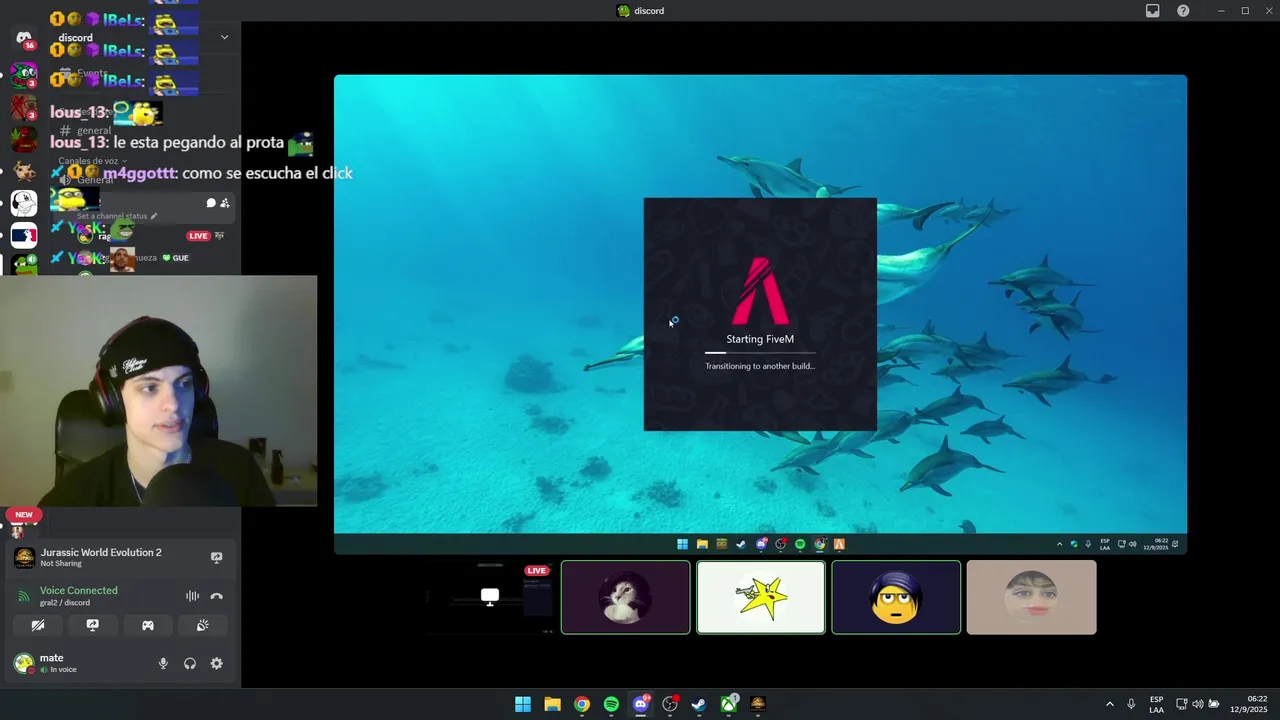
Task: Disconnect from the voice channel
Action: tap(216, 596)
